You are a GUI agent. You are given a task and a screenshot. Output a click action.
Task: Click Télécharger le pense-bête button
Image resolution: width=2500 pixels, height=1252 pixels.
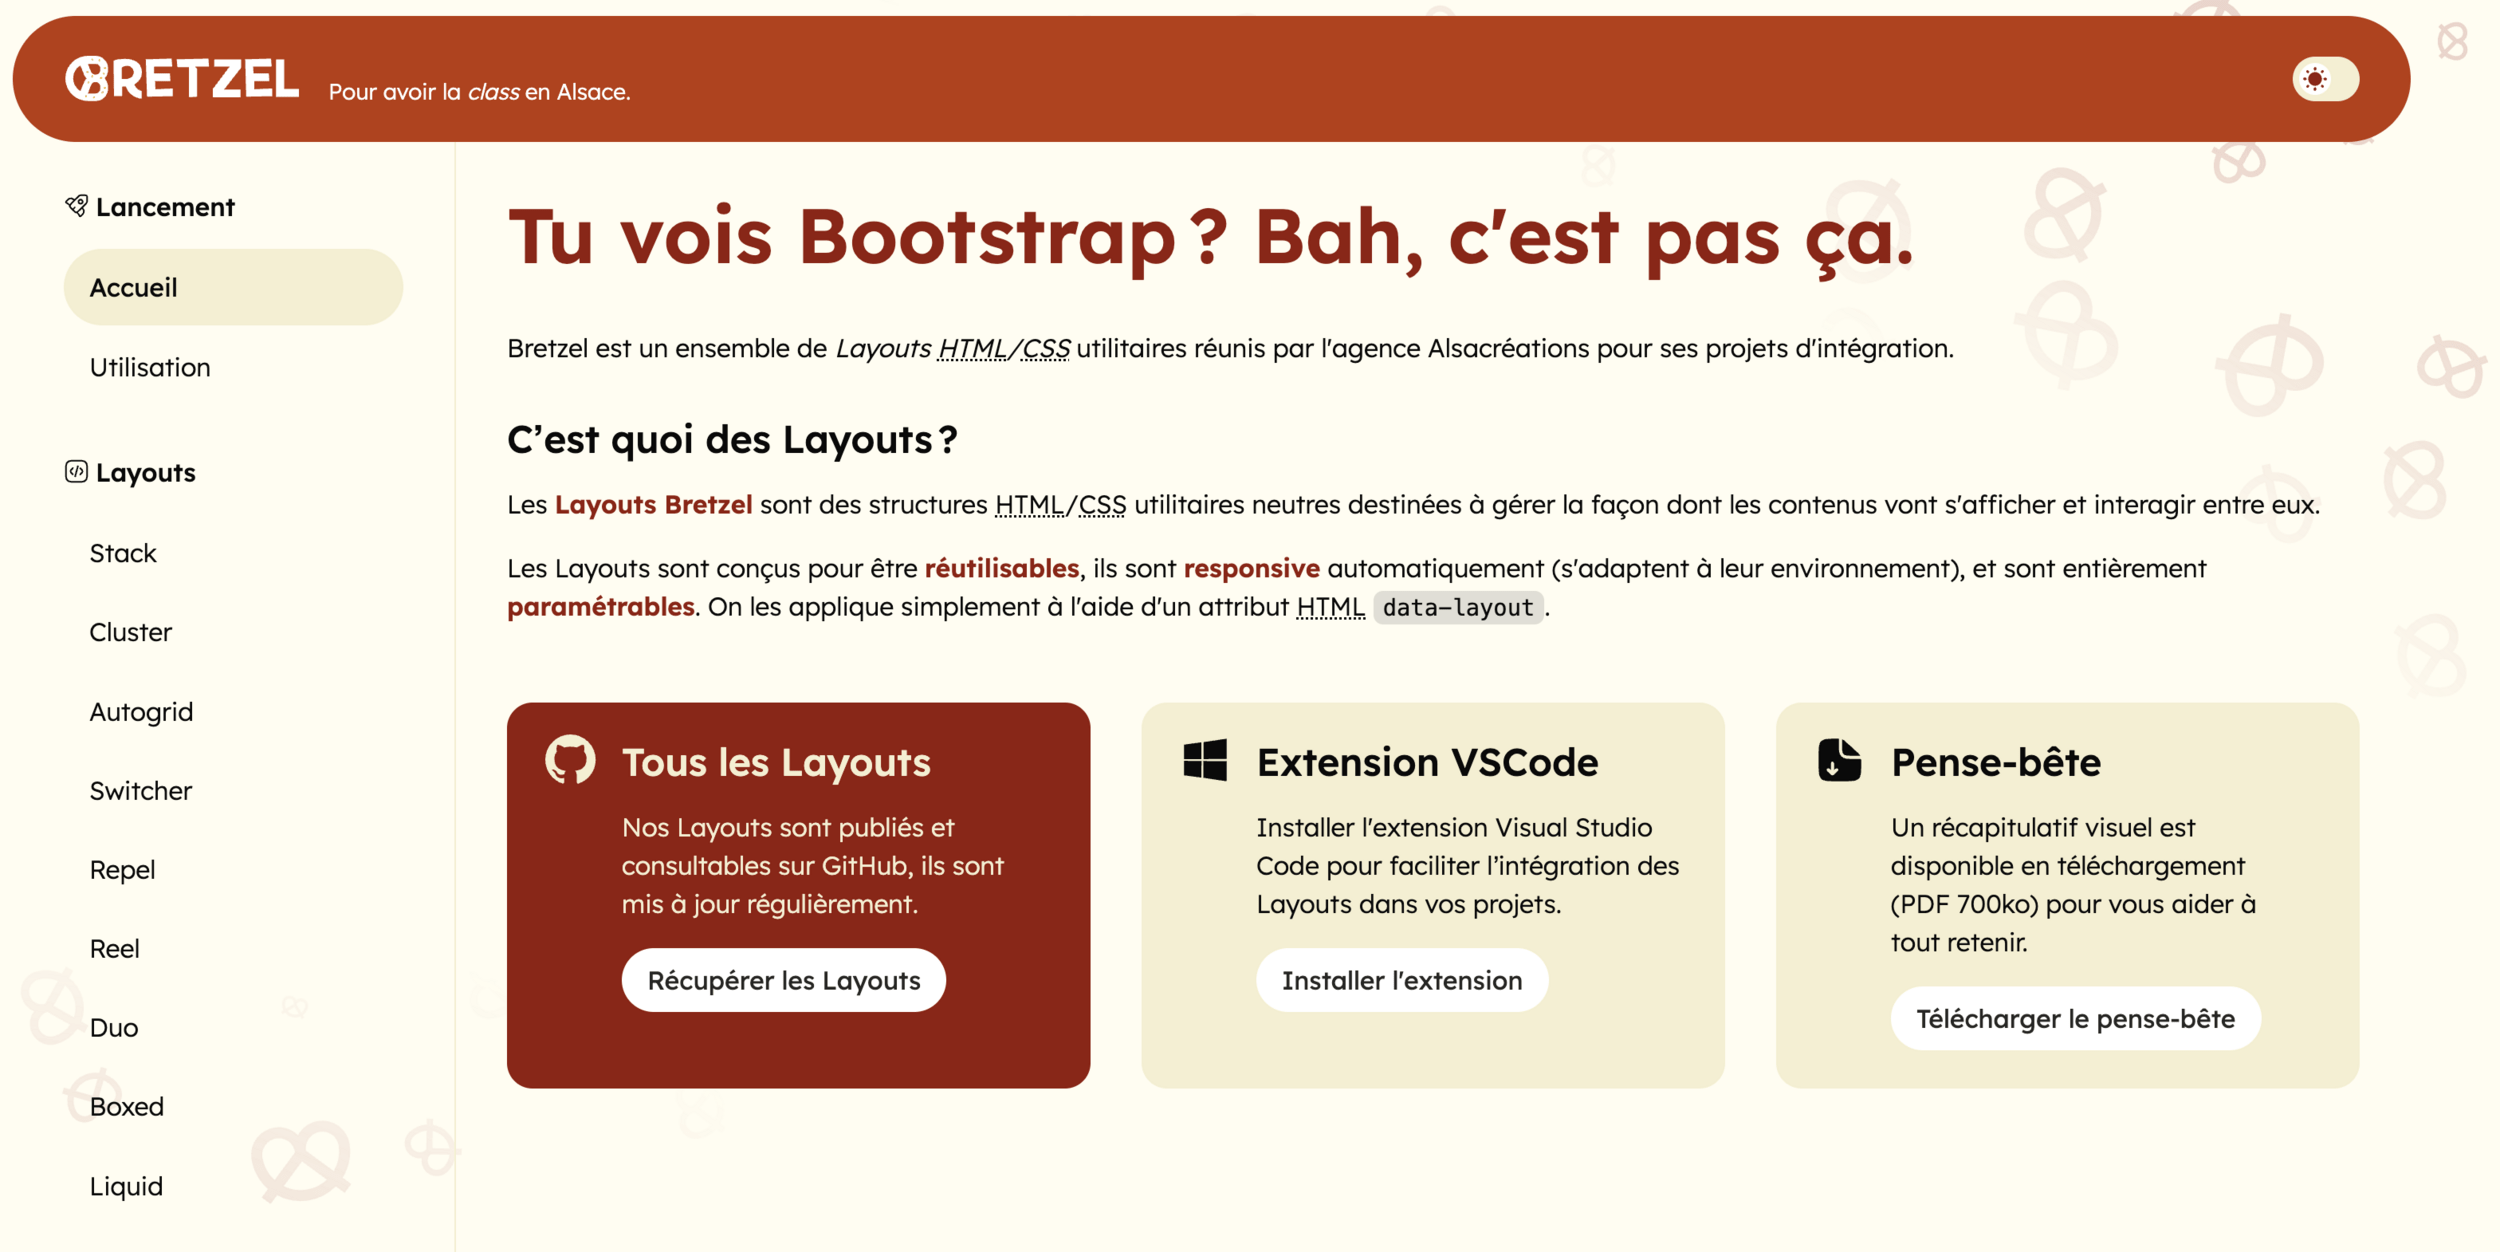2074,1019
